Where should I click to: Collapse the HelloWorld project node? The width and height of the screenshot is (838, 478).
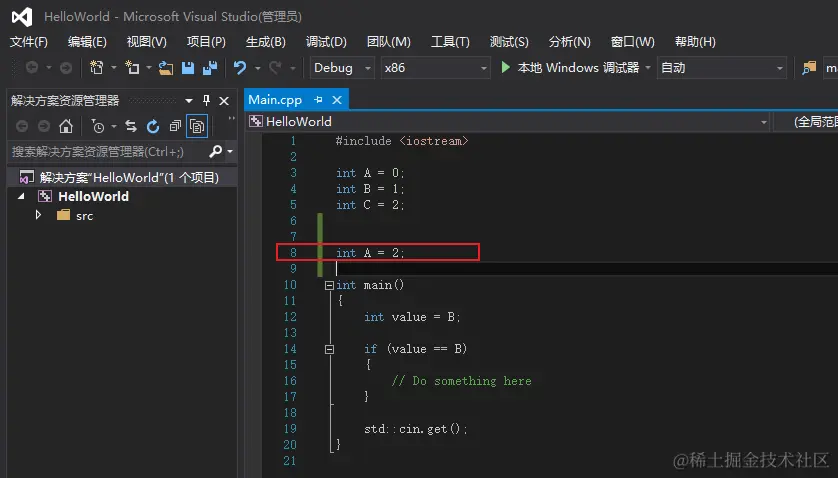pyautogui.click(x=21, y=197)
